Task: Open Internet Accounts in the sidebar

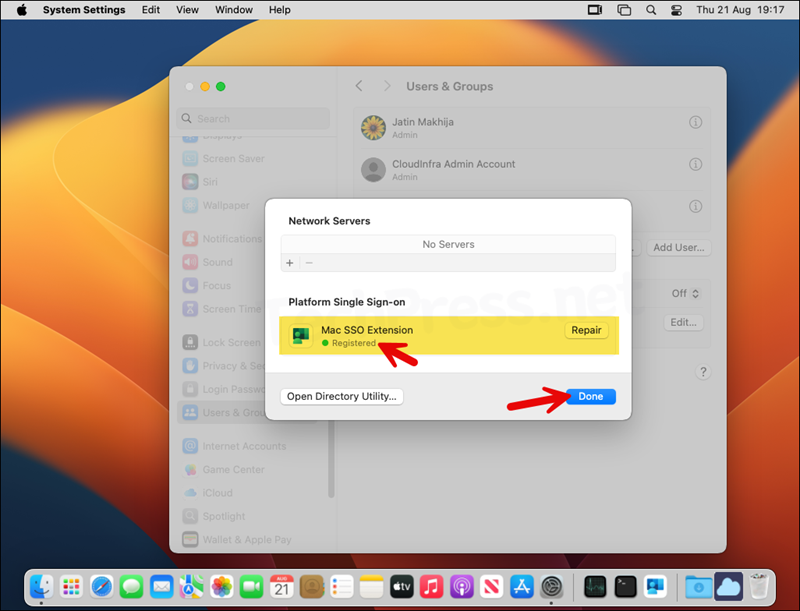Action: tap(234, 446)
